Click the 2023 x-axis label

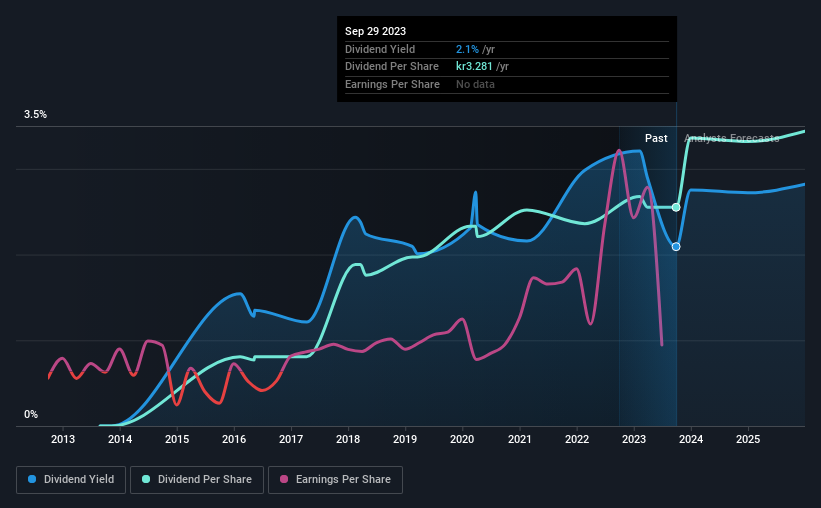(634, 439)
